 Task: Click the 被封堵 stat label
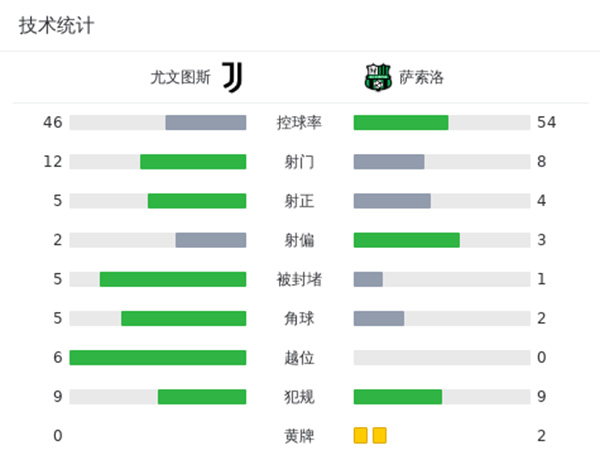pyautogui.click(x=299, y=279)
